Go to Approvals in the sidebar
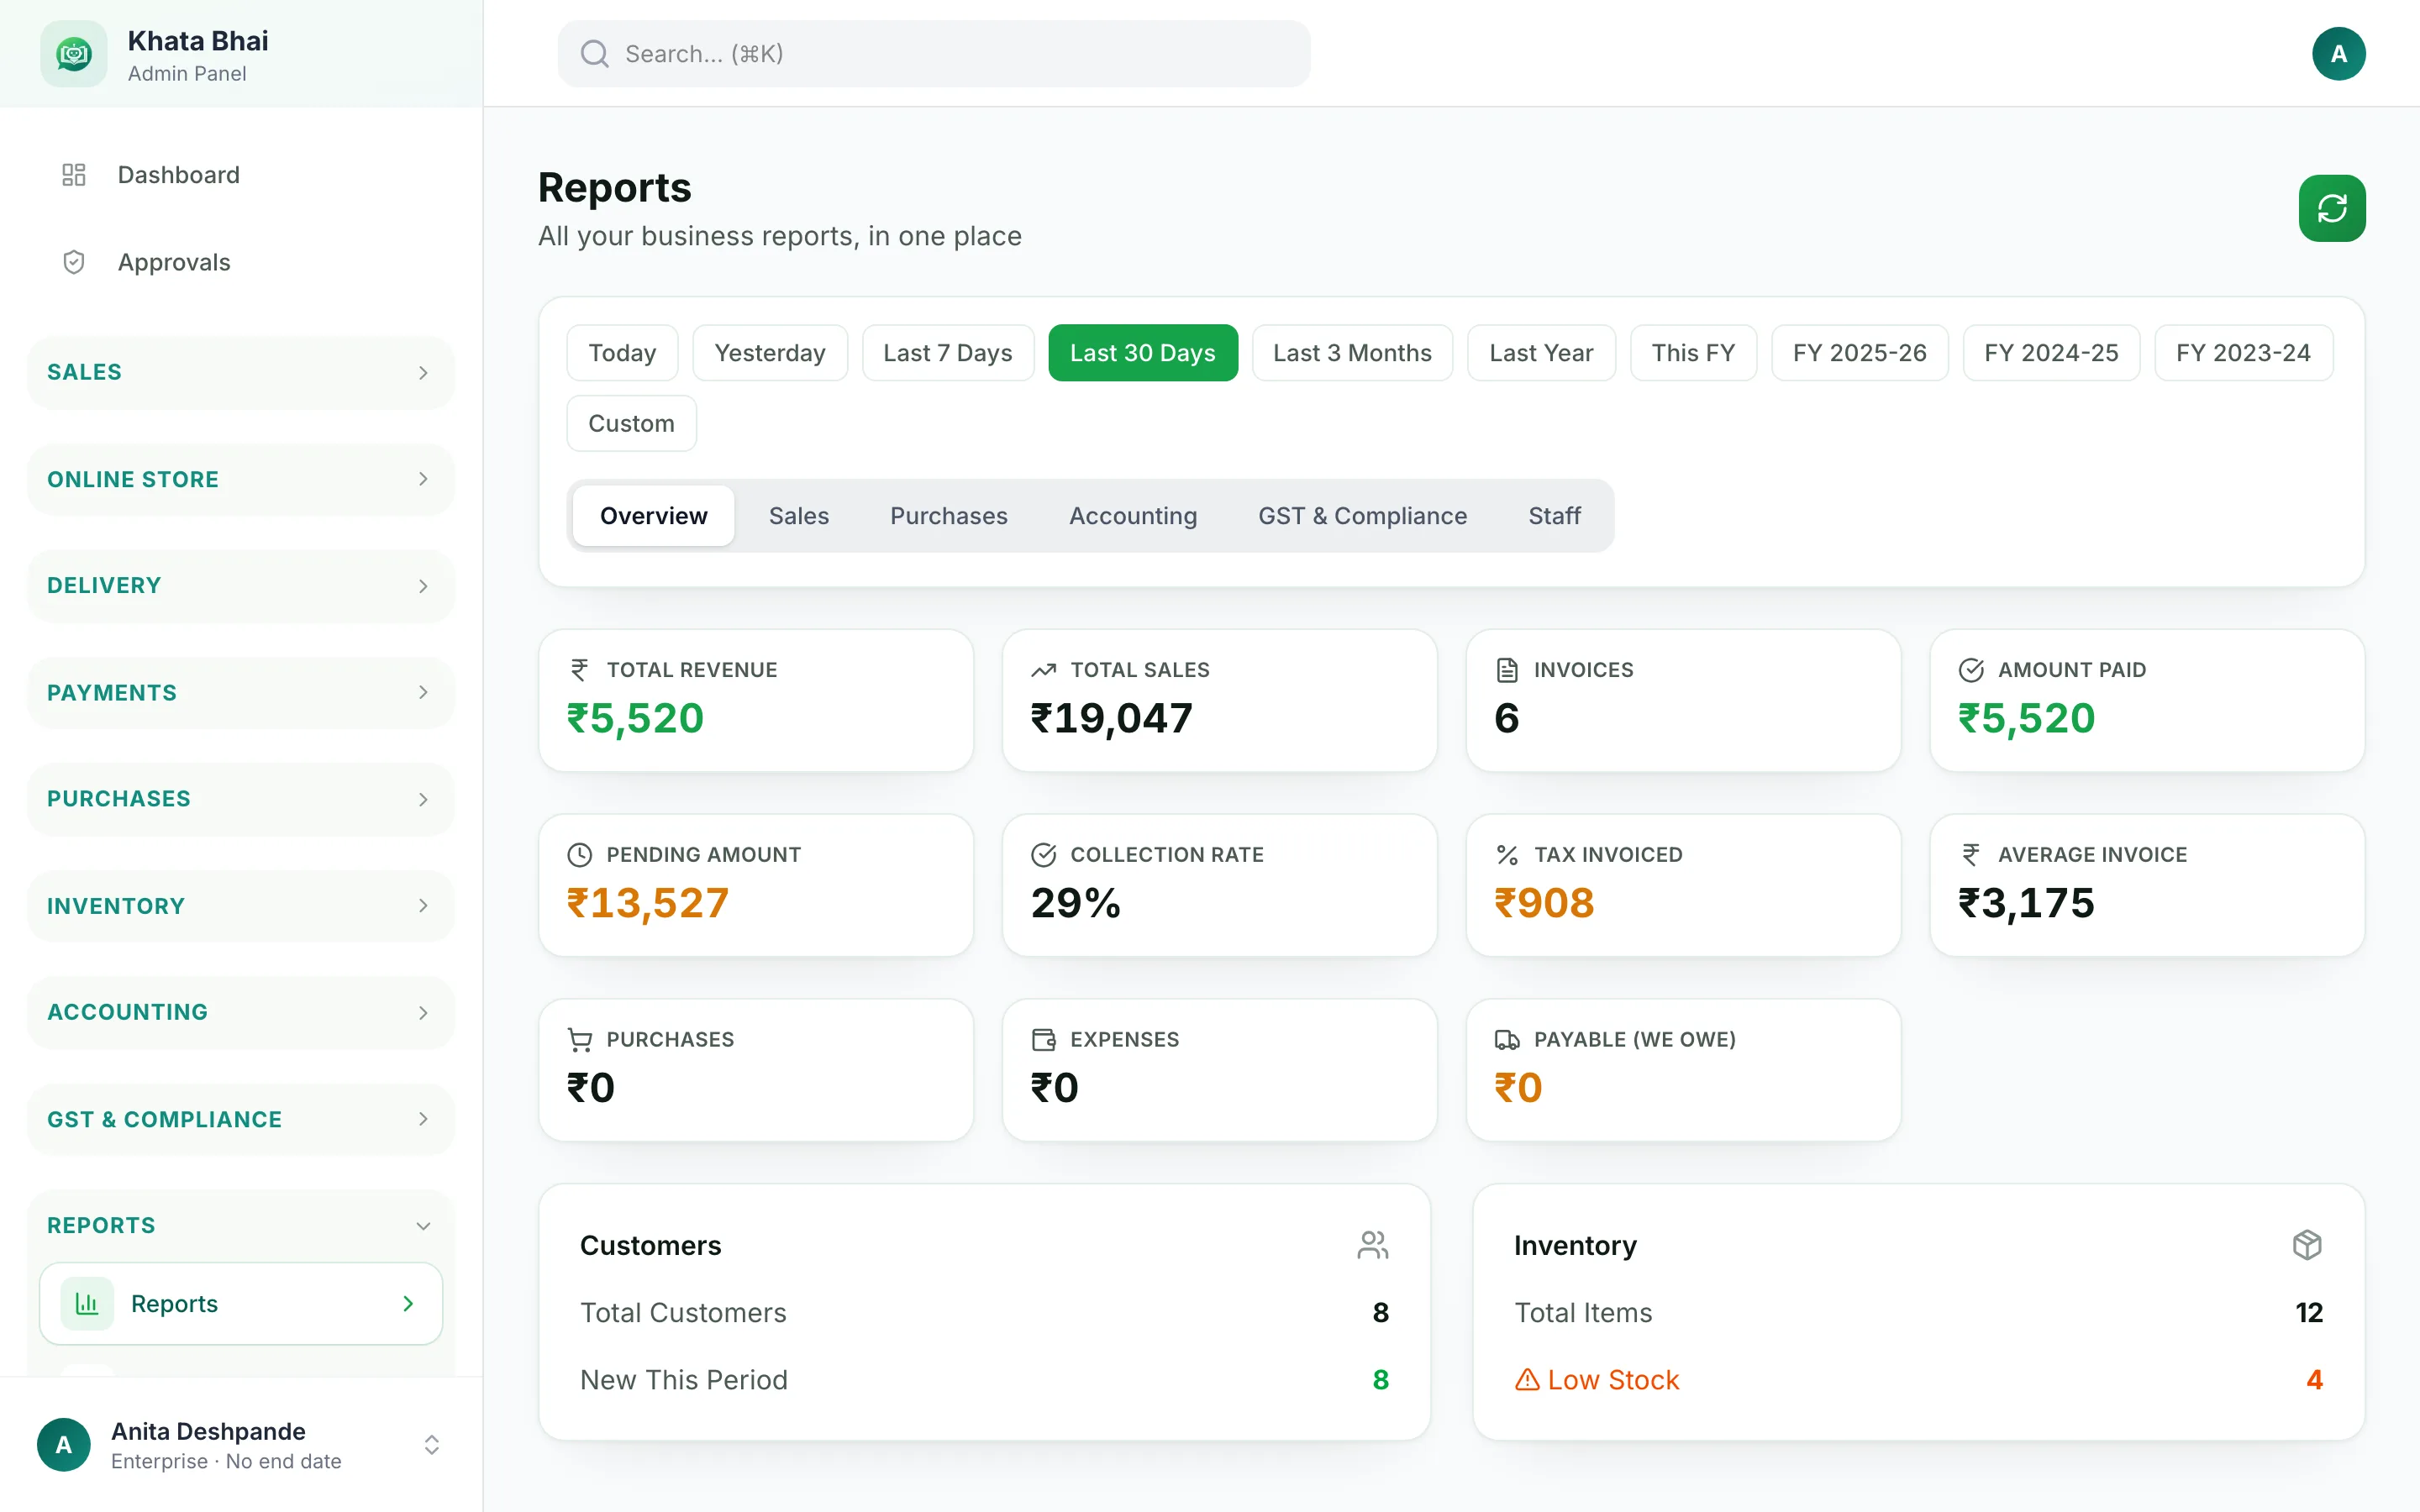The image size is (2420, 1512). pos(241,262)
